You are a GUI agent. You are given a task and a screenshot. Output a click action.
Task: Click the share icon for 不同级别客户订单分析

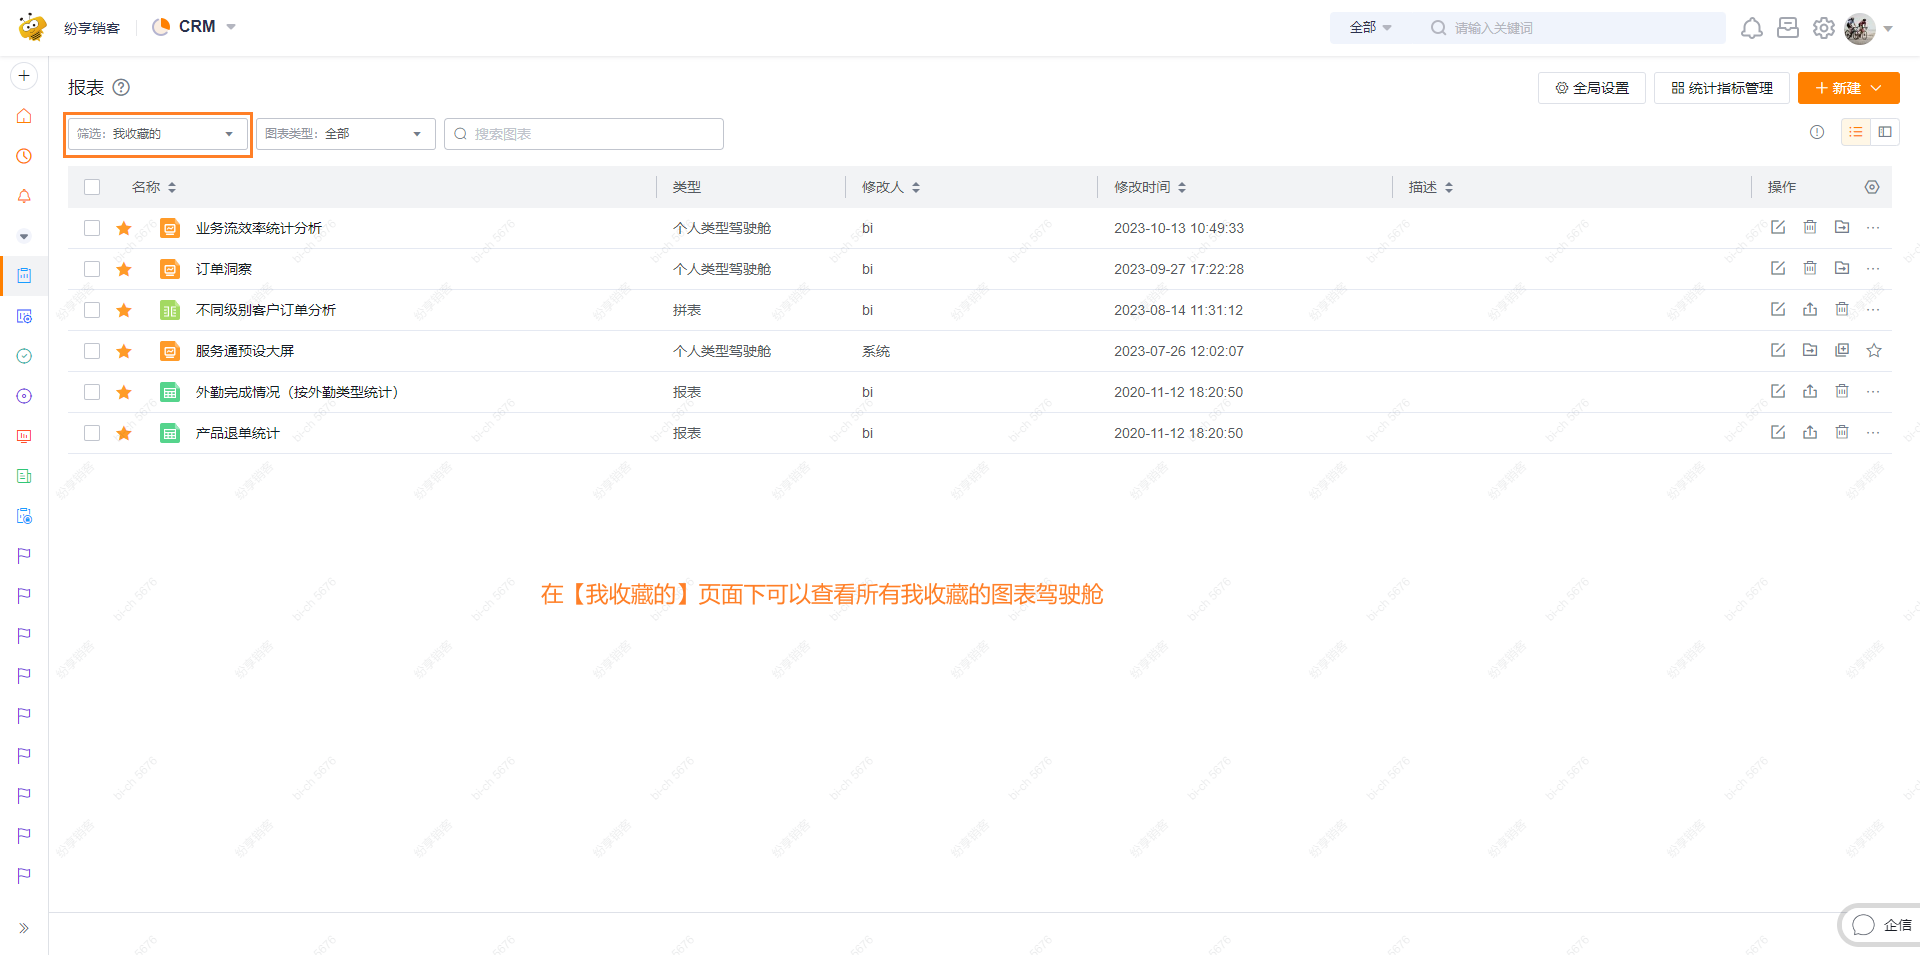coord(1810,310)
